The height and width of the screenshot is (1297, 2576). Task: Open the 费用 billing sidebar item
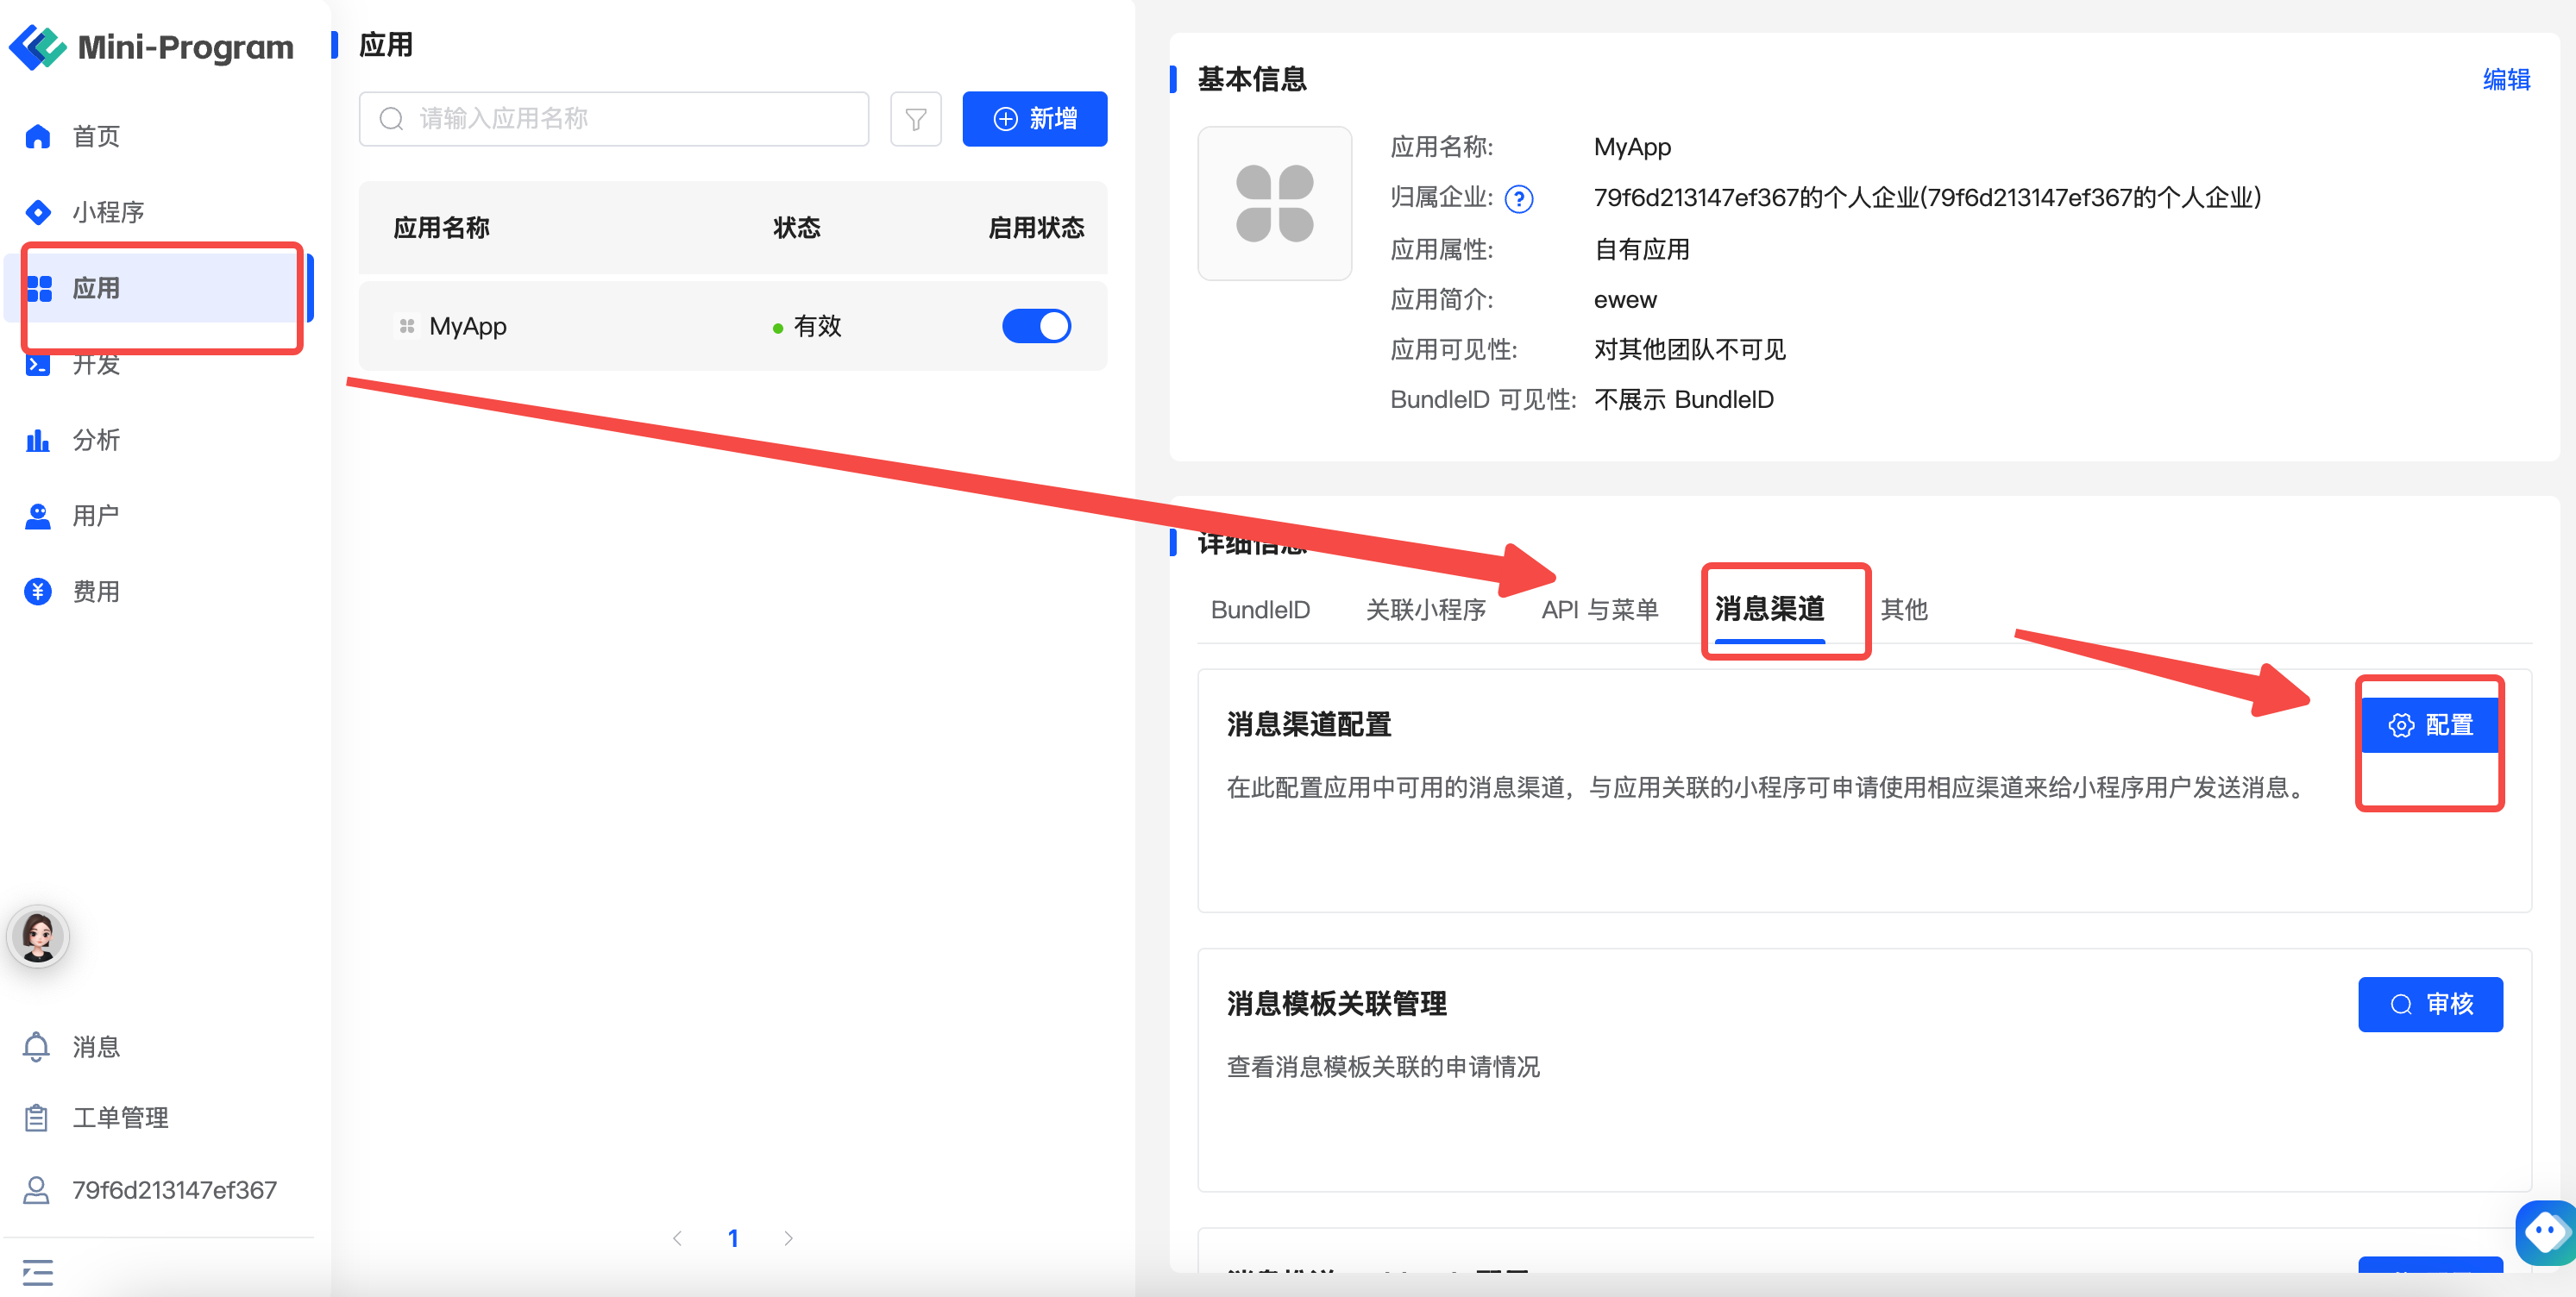tap(95, 592)
